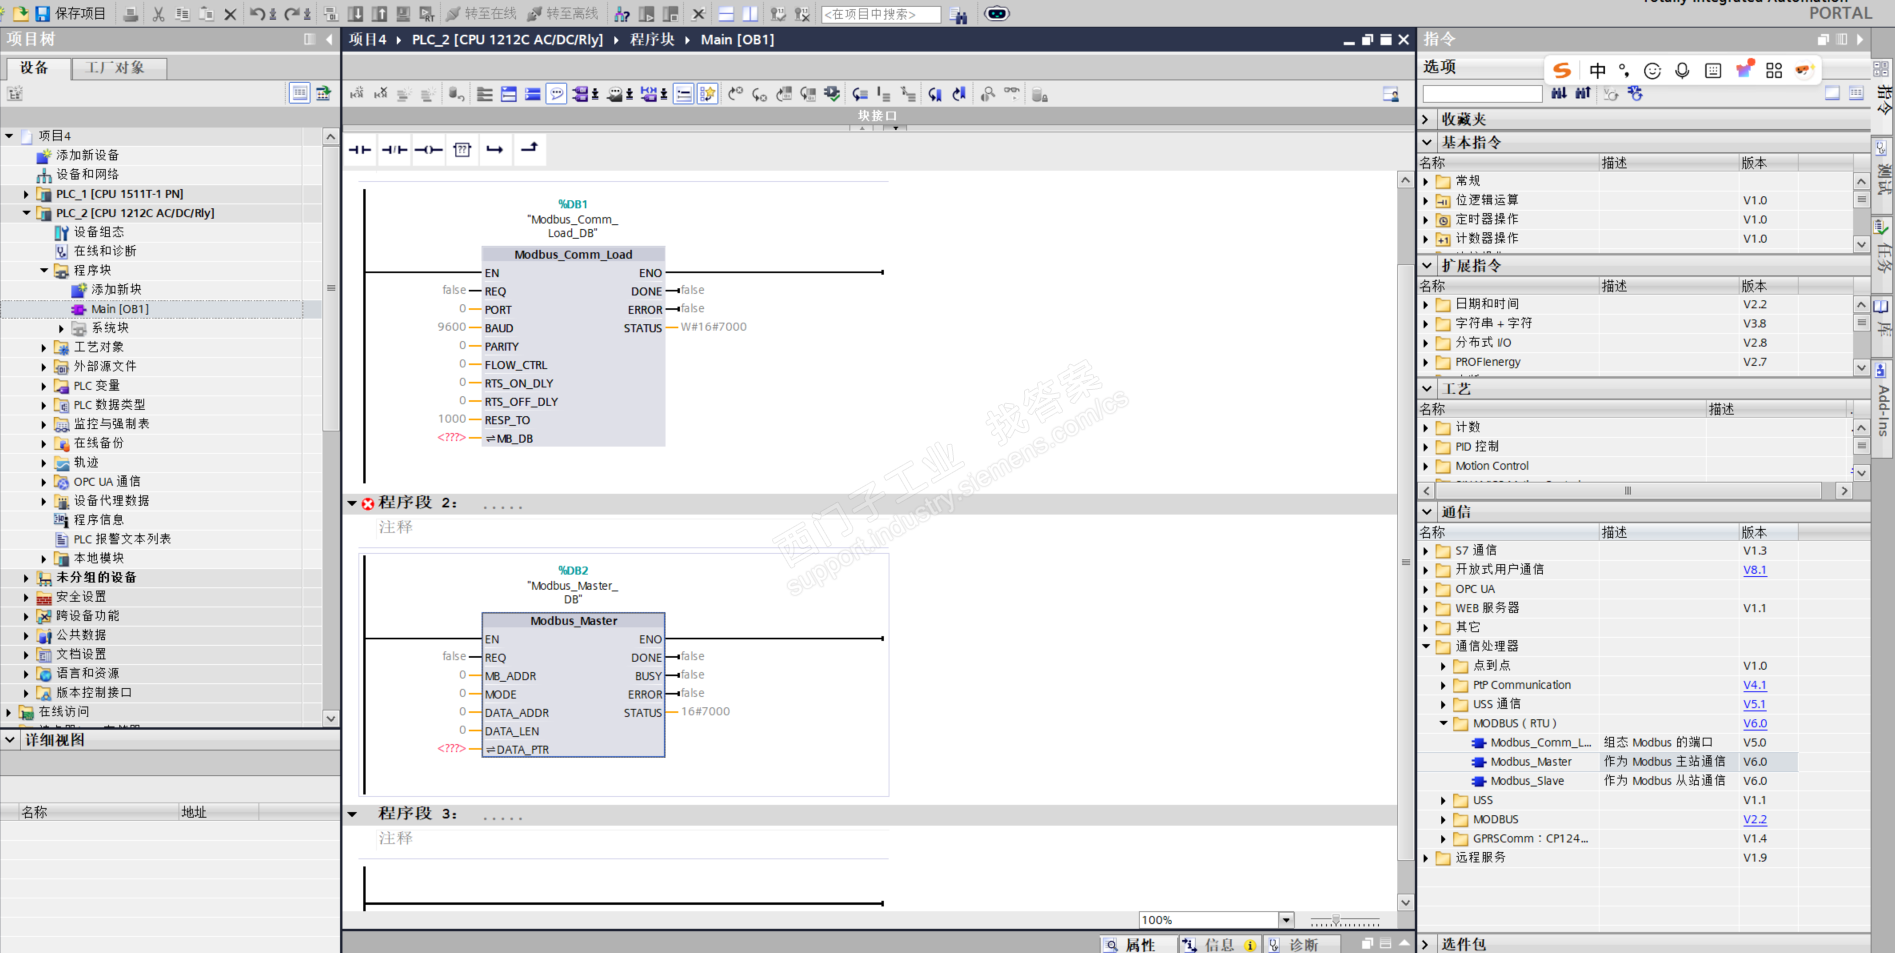This screenshot has width=1895, height=953.
Task: Collapse the 项目4 tree root
Action: point(9,136)
